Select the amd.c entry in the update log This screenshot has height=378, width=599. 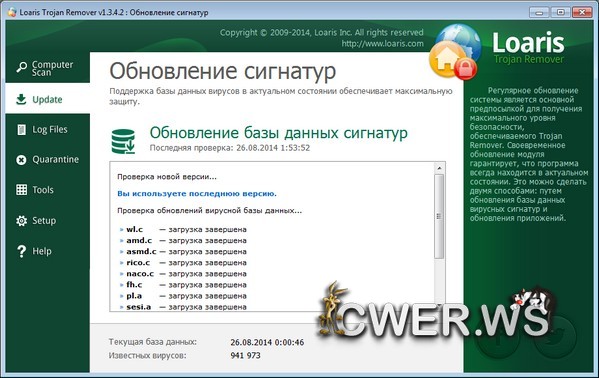tap(183, 240)
